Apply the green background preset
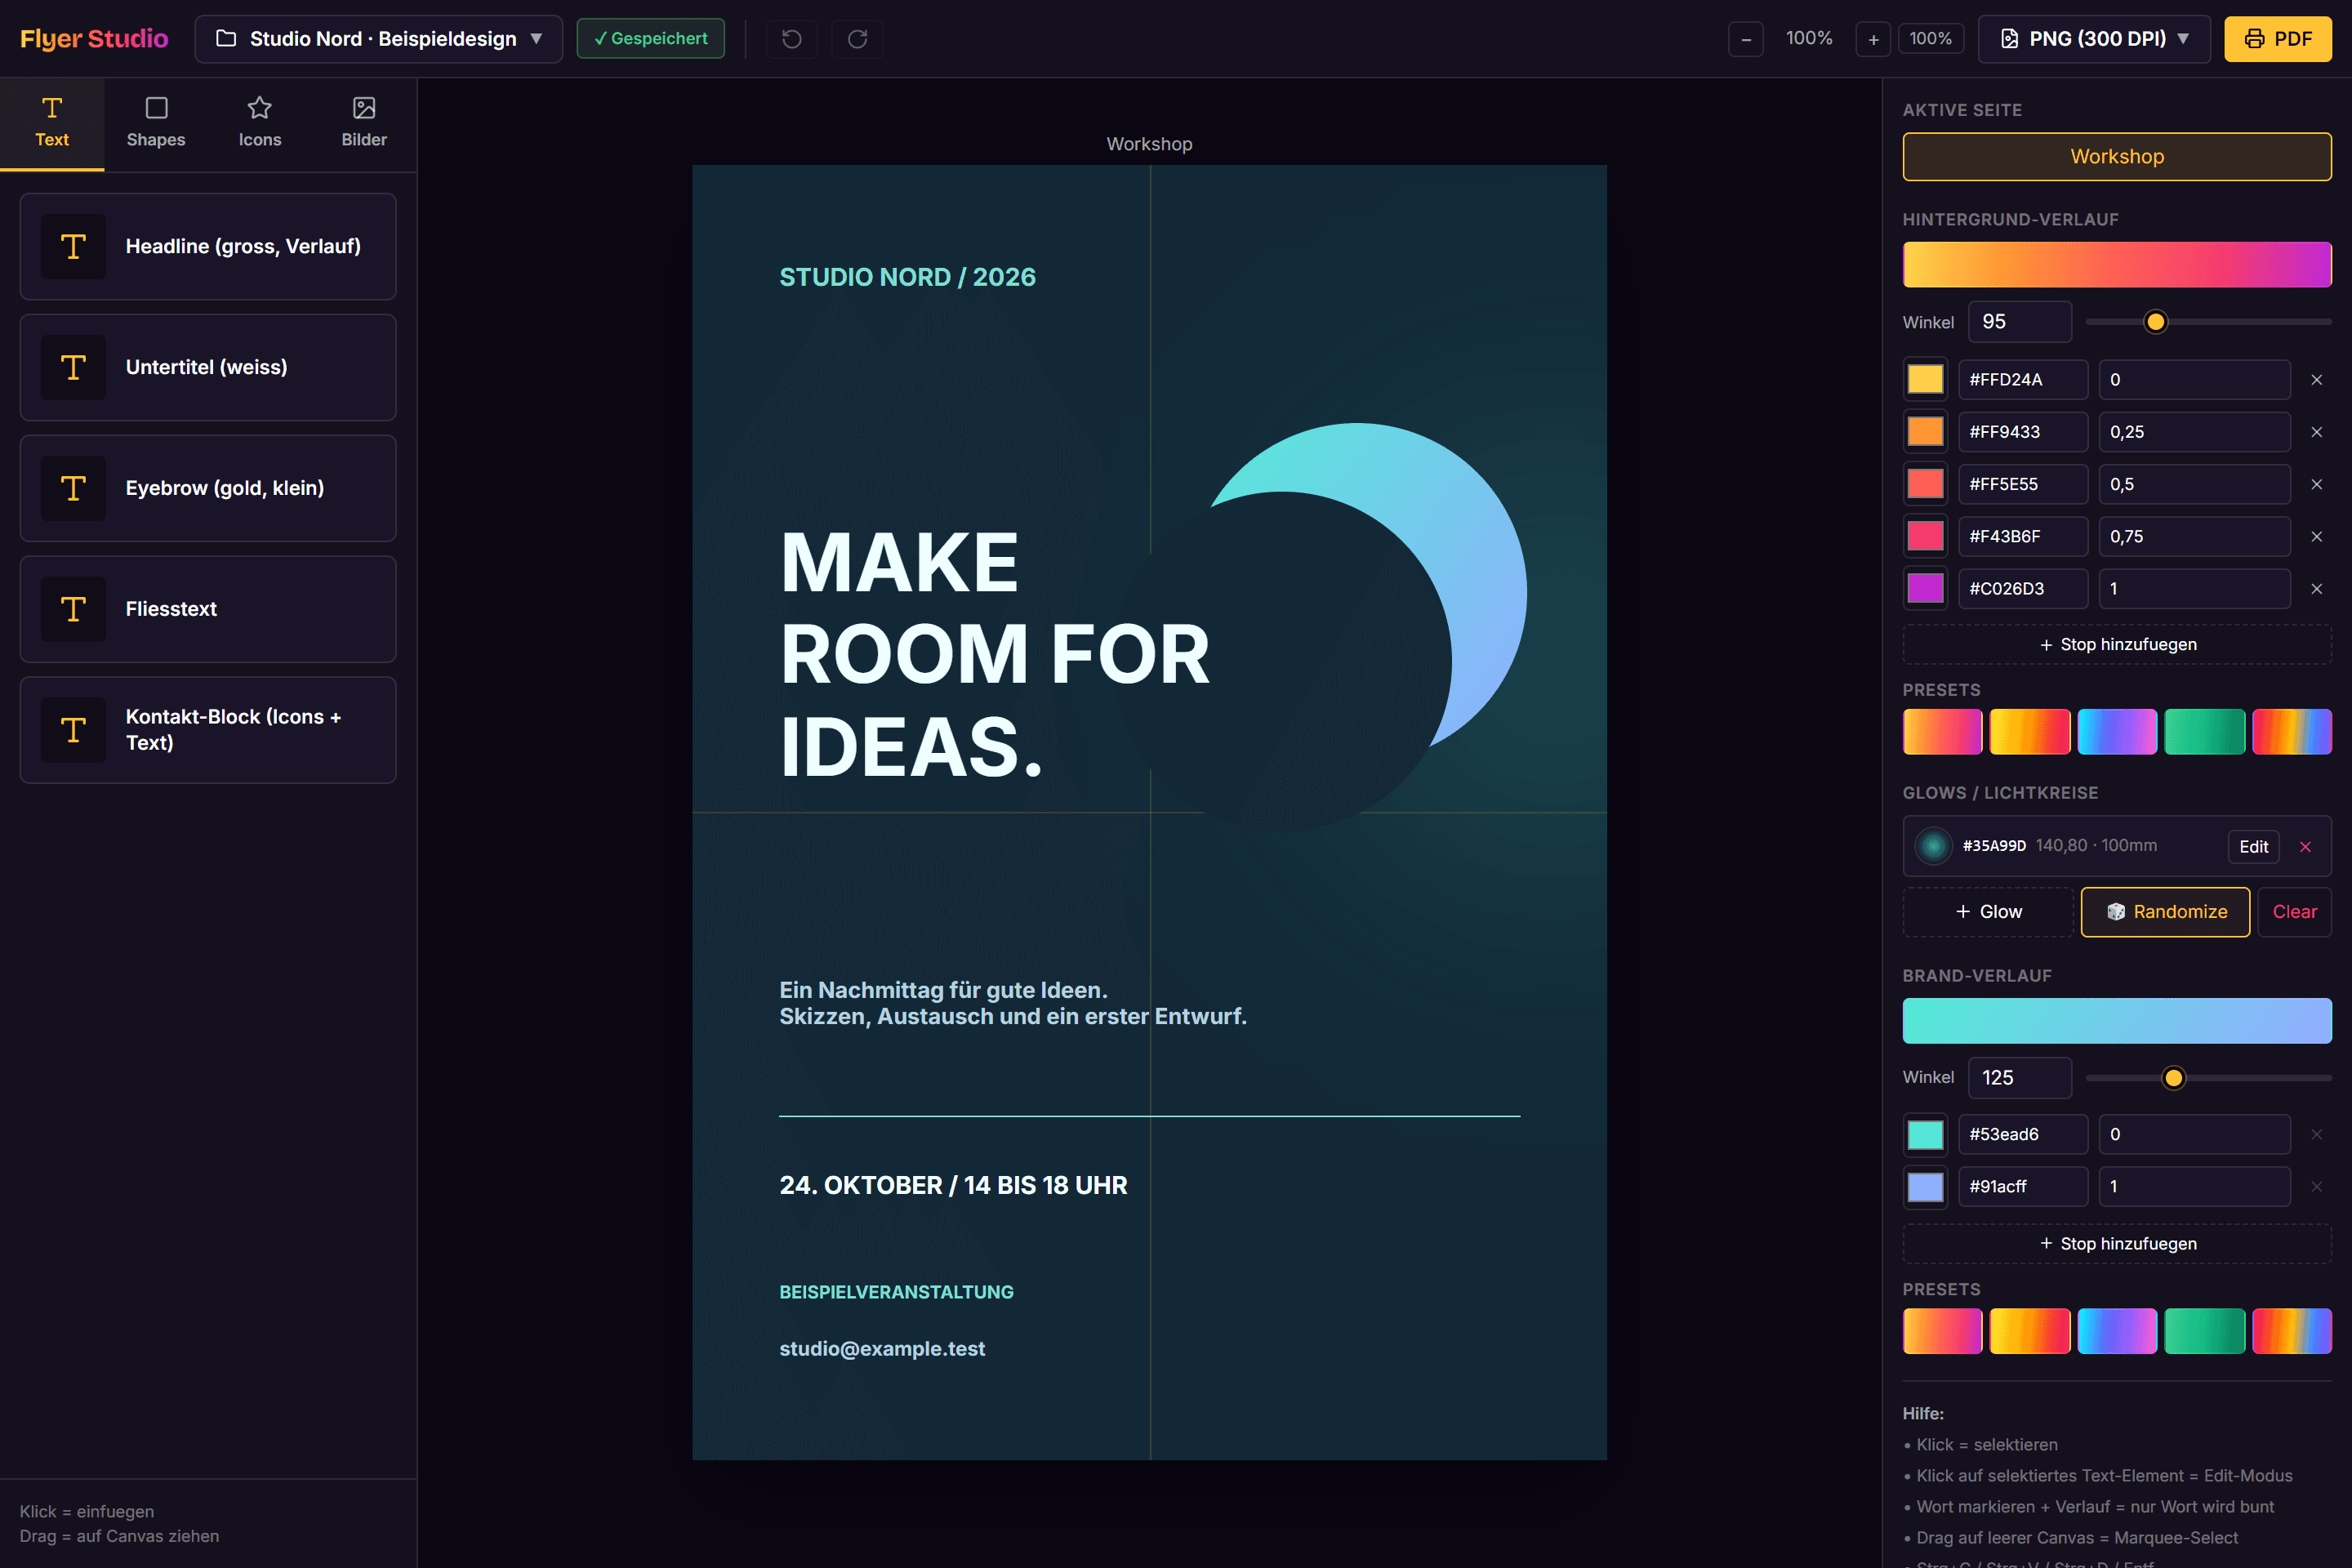 point(2204,732)
